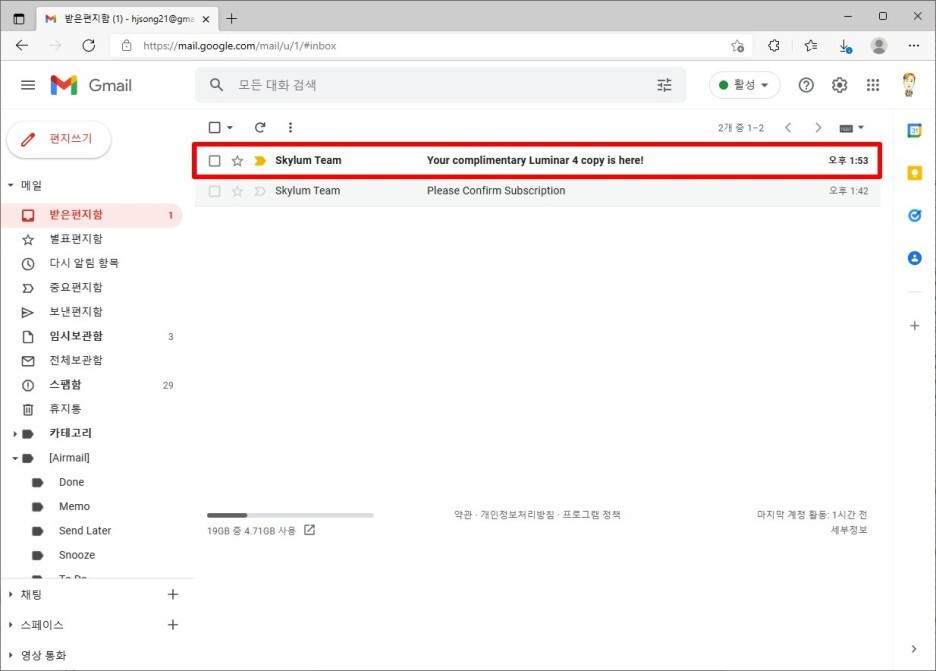Open the 휴지통 trash folder
This screenshot has width=936, height=671.
pyautogui.click(x=92, y=409)
